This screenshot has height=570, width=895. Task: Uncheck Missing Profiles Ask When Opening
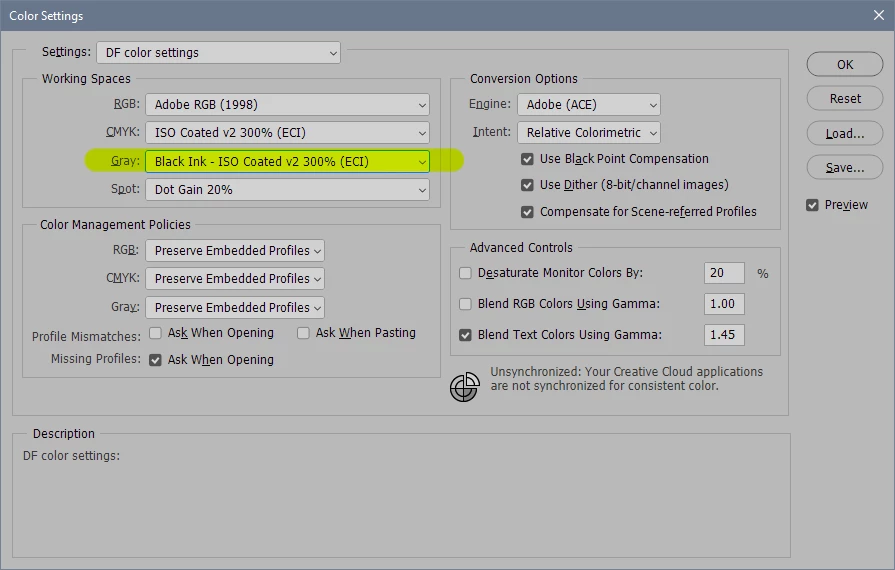click(155, 360)
